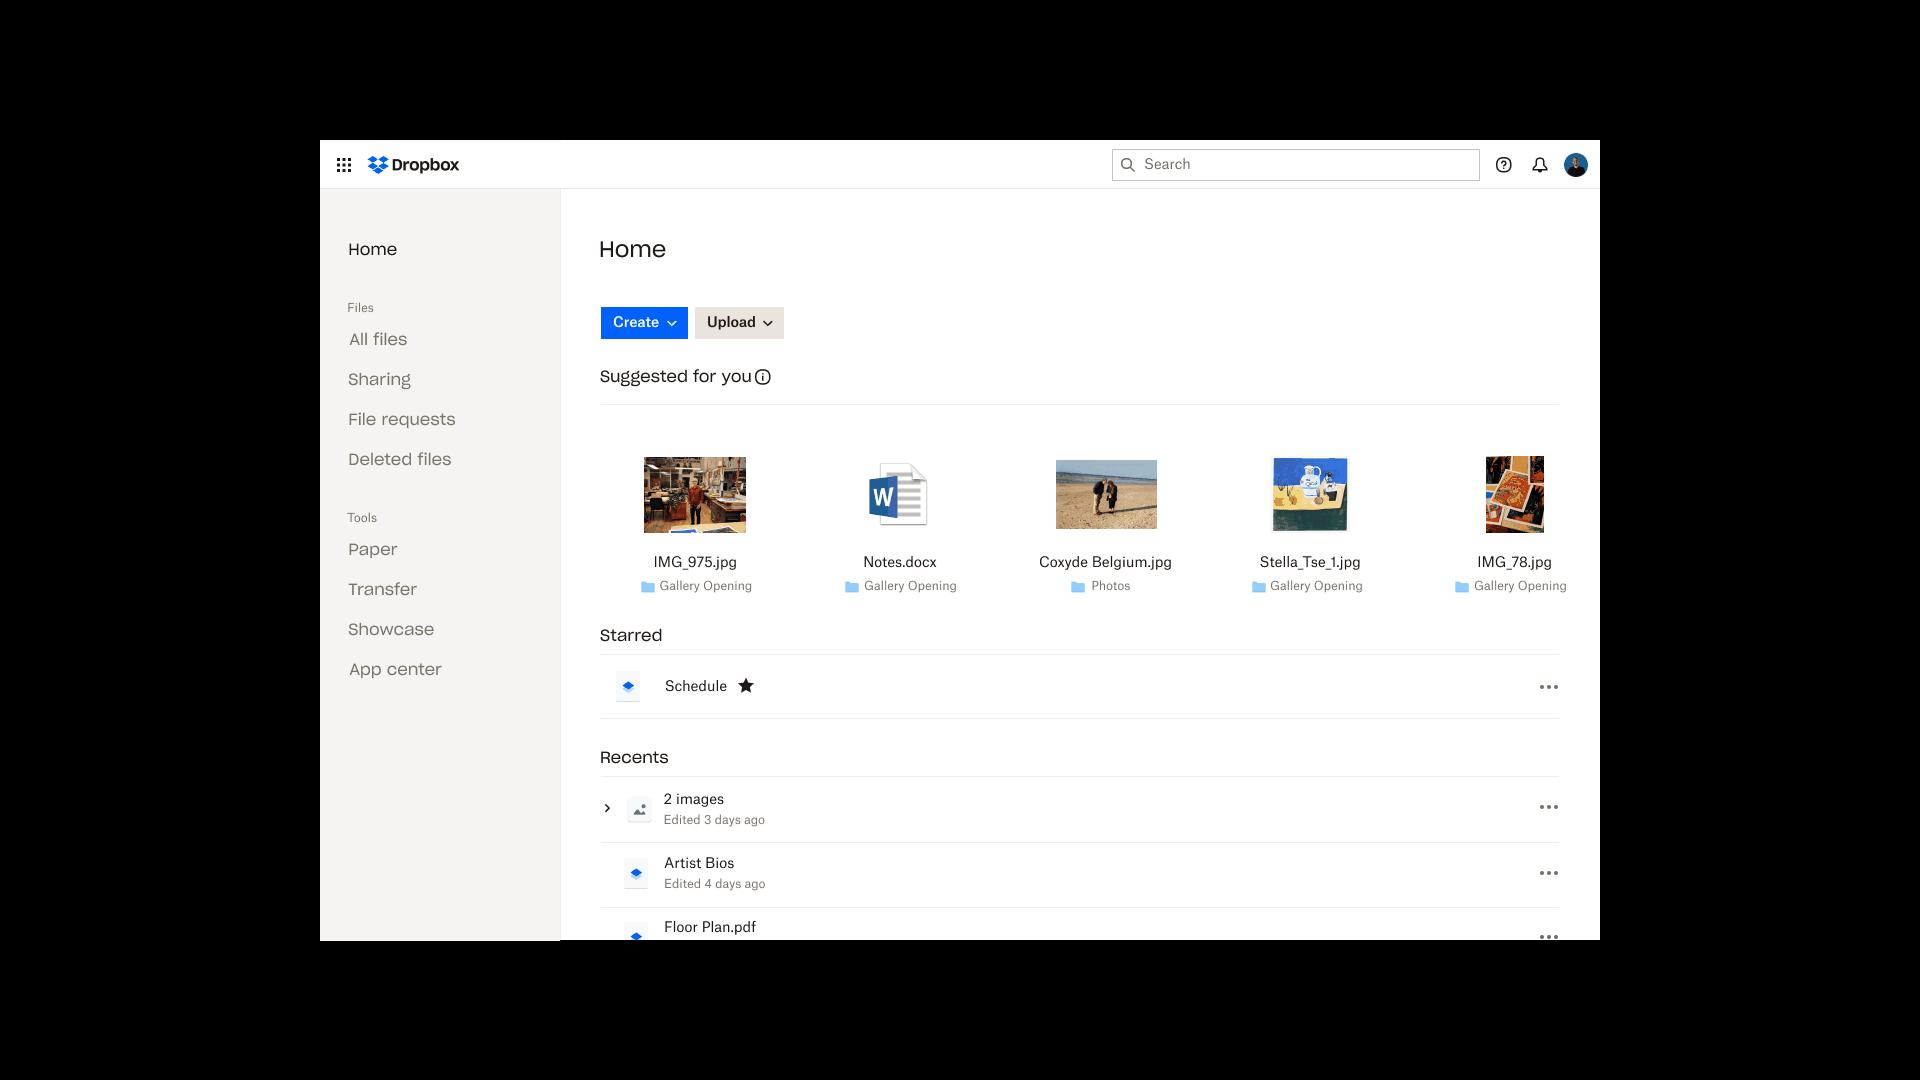
Task: Open the Showcase tool
Action: coord(391,629)
